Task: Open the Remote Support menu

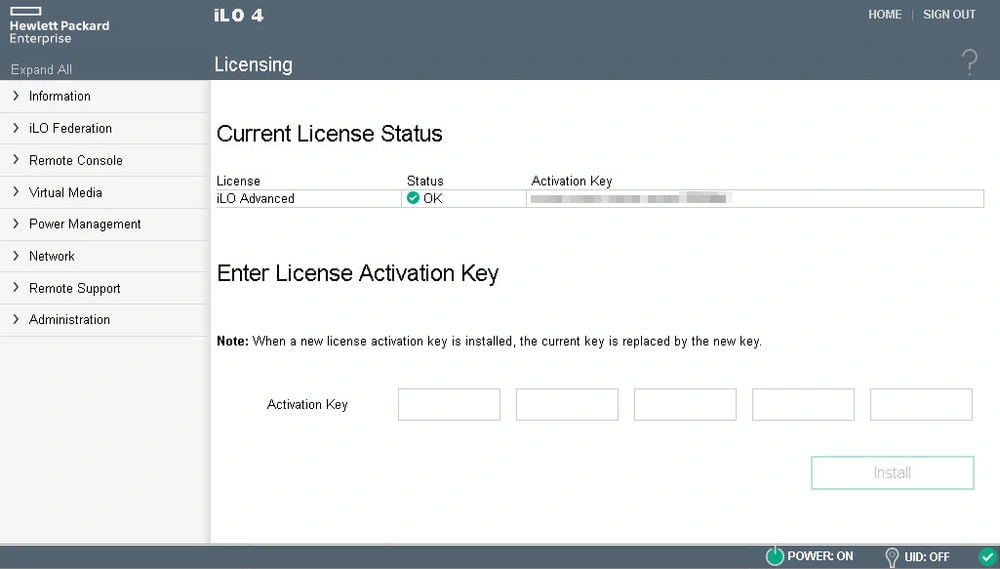Action: tap(74, 288)
